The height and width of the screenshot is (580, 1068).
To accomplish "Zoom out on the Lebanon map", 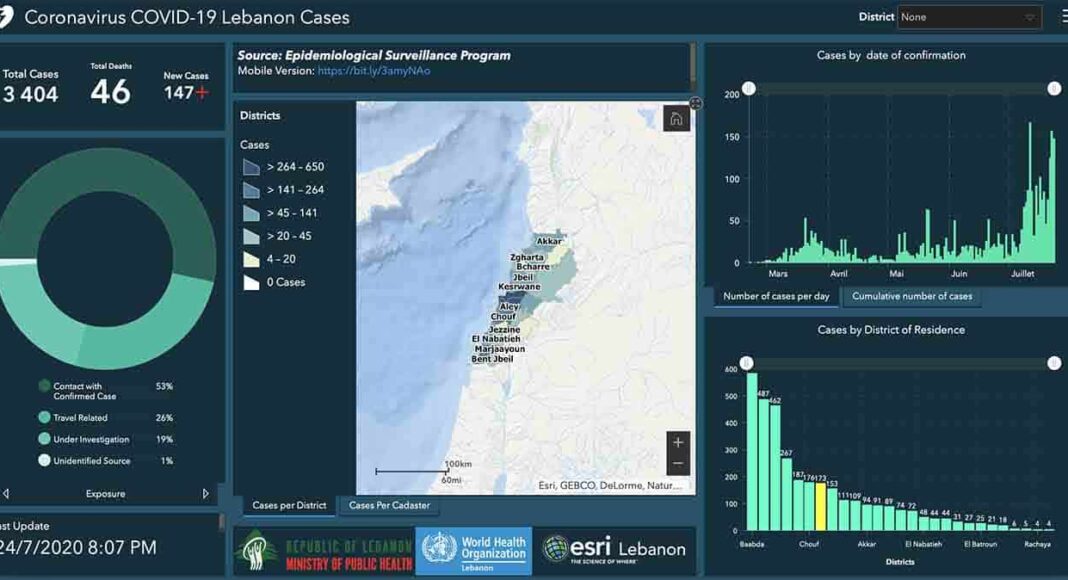I will (x=678, y=464).
